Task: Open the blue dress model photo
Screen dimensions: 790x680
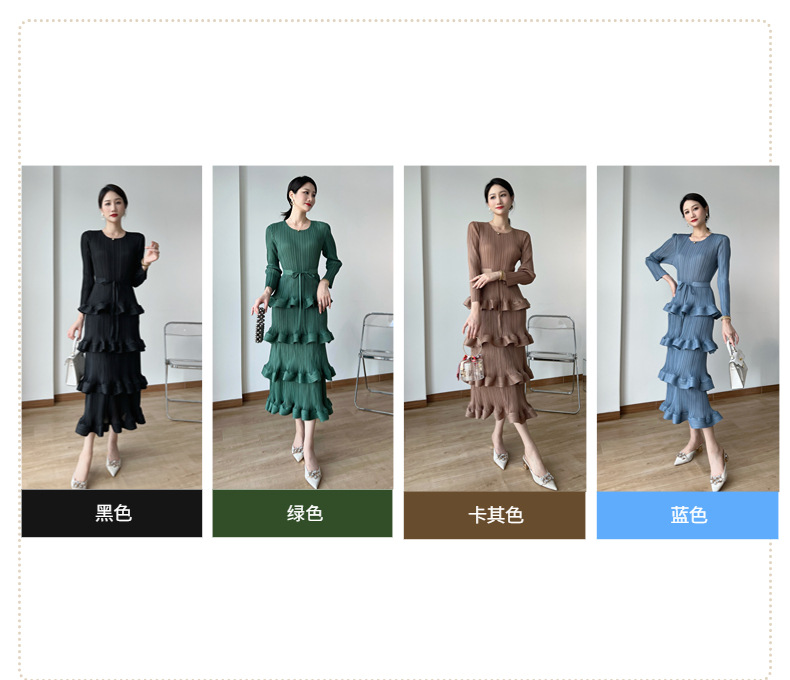Action: tap(688, 328)
